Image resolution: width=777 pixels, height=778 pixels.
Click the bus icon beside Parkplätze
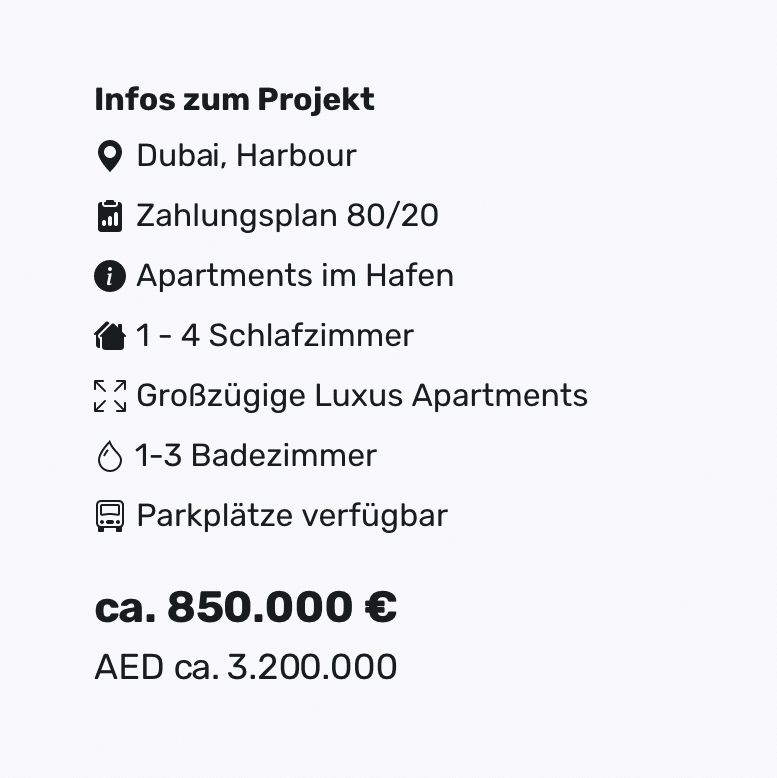[110, 516]
